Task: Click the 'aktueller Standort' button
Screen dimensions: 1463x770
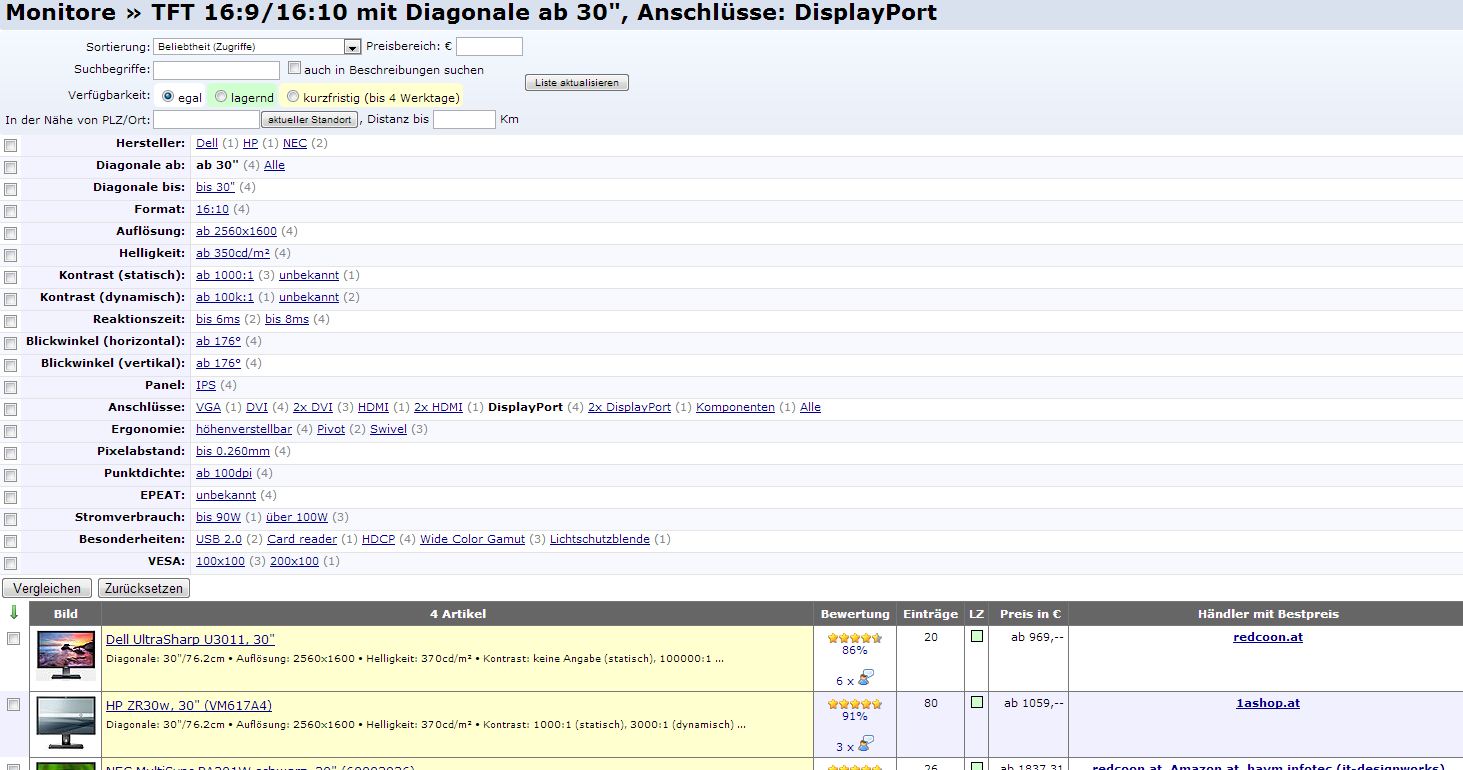Action: point(309,120)
